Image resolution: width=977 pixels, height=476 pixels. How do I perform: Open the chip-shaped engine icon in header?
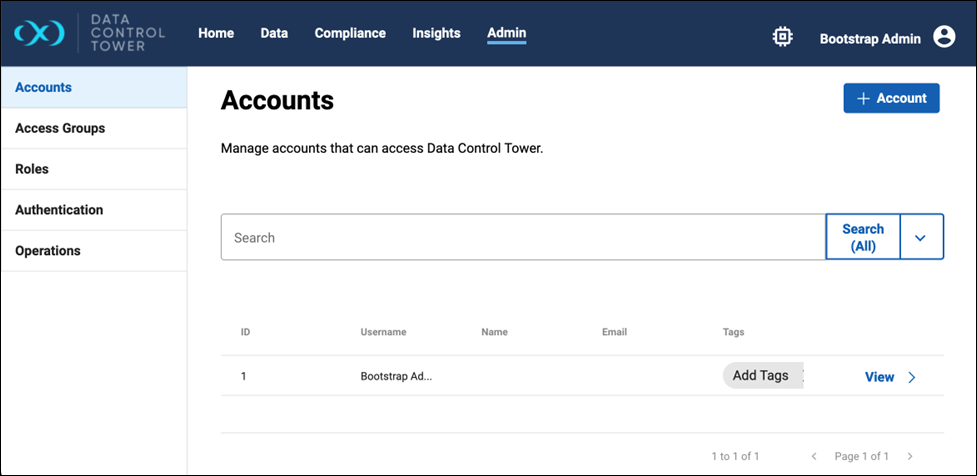pyautogui.click(x=782, y=37)
